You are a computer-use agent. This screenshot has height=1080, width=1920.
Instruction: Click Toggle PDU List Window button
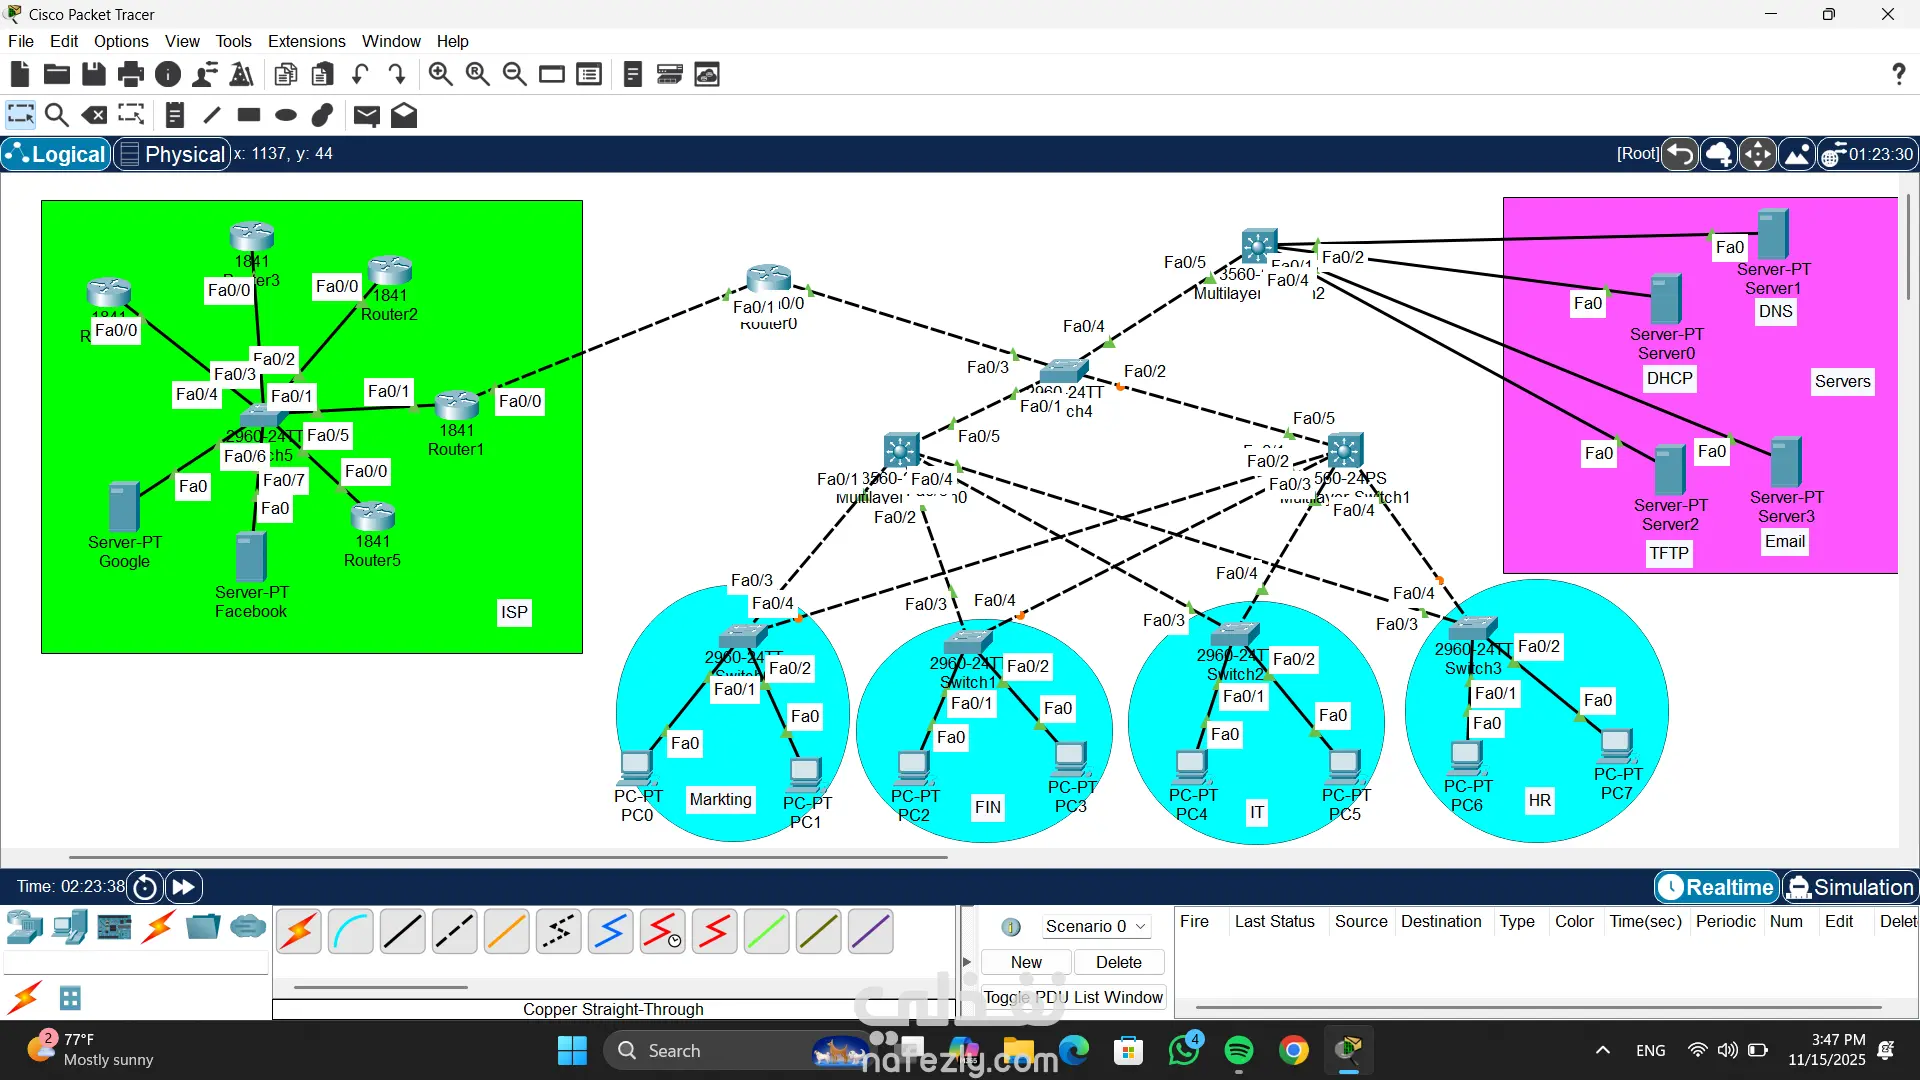[1073, 997]
